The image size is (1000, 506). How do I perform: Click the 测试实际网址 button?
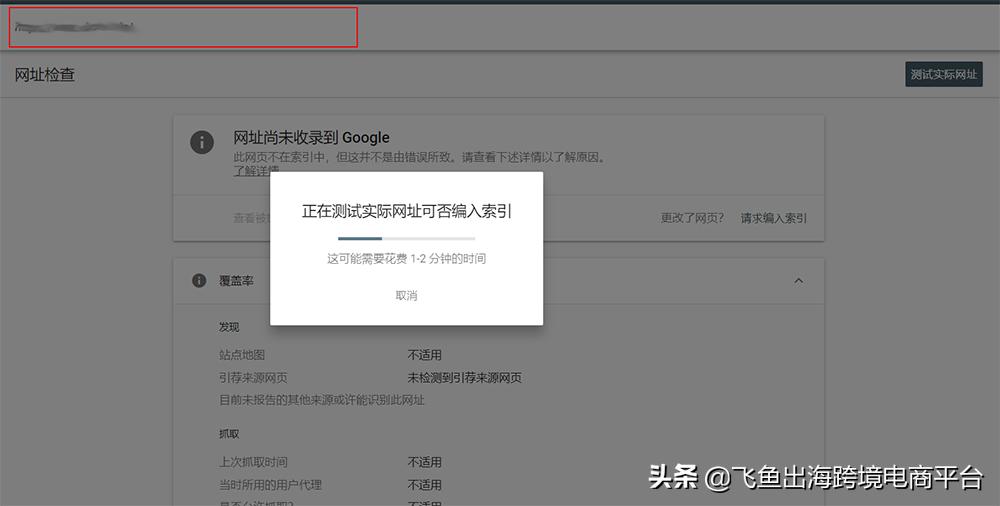coord(943,75)
